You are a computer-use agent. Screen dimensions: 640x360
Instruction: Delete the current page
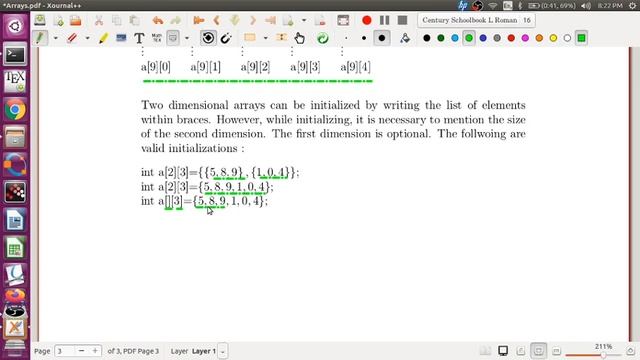(320, 20)
